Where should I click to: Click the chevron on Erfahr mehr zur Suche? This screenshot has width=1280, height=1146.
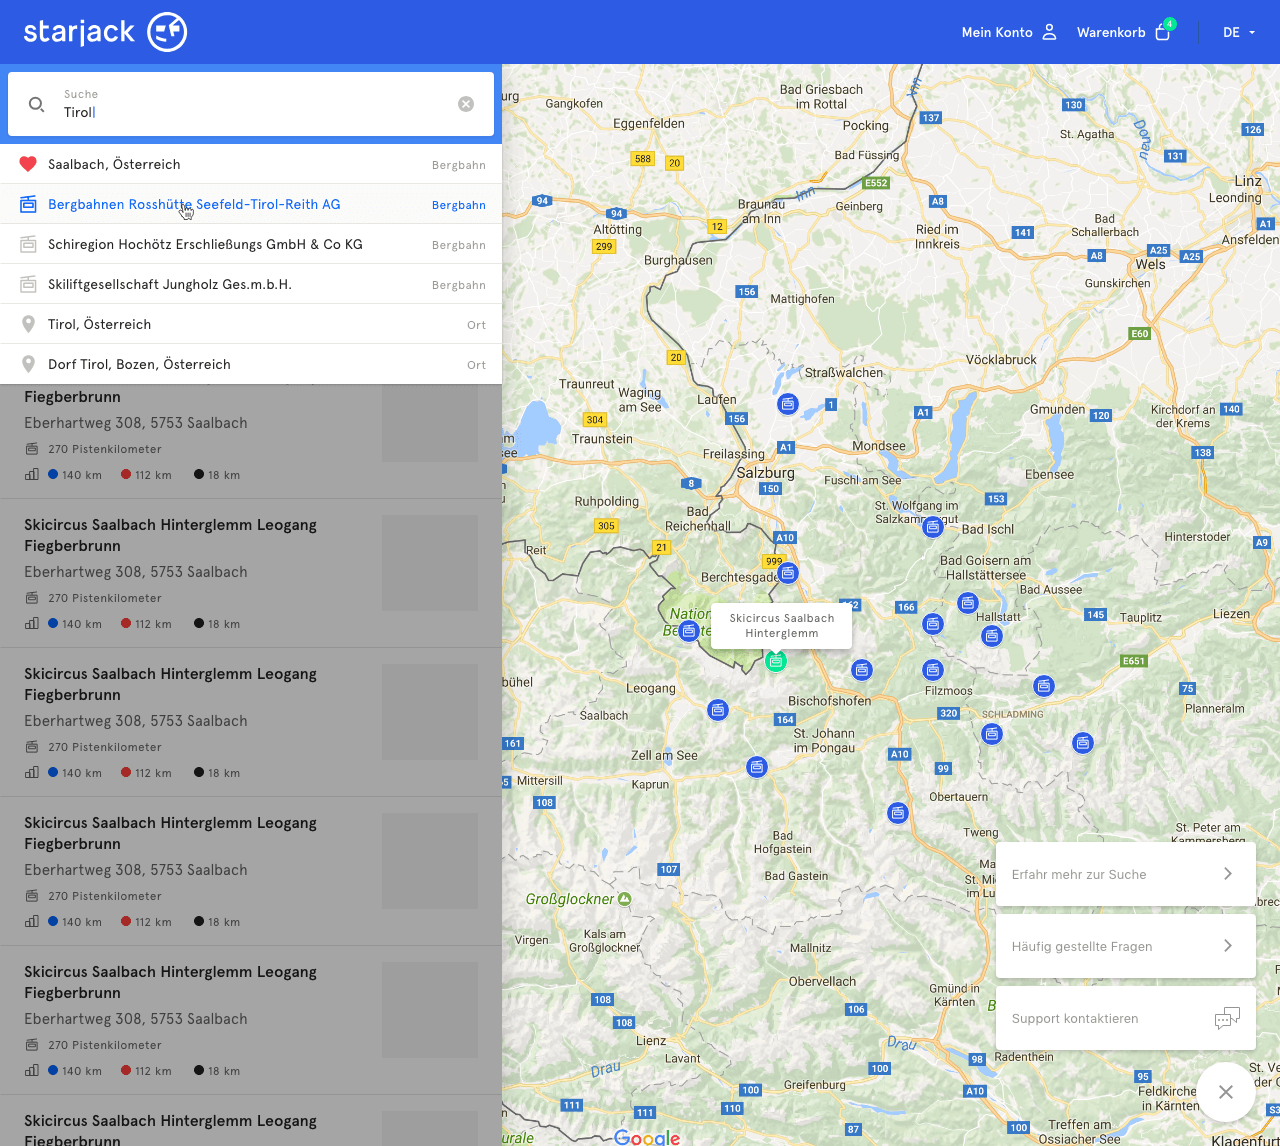(1228, 874)
